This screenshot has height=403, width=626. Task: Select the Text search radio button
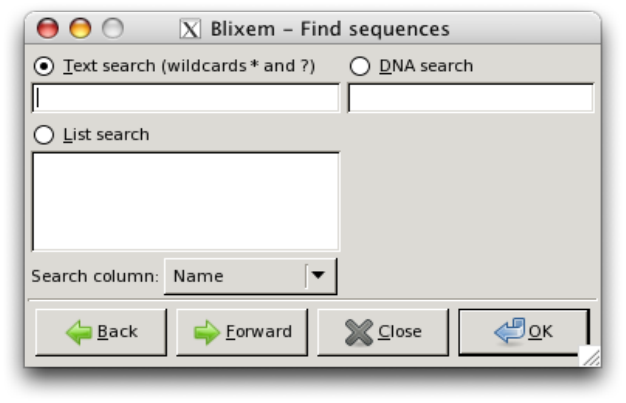point(44,66)
